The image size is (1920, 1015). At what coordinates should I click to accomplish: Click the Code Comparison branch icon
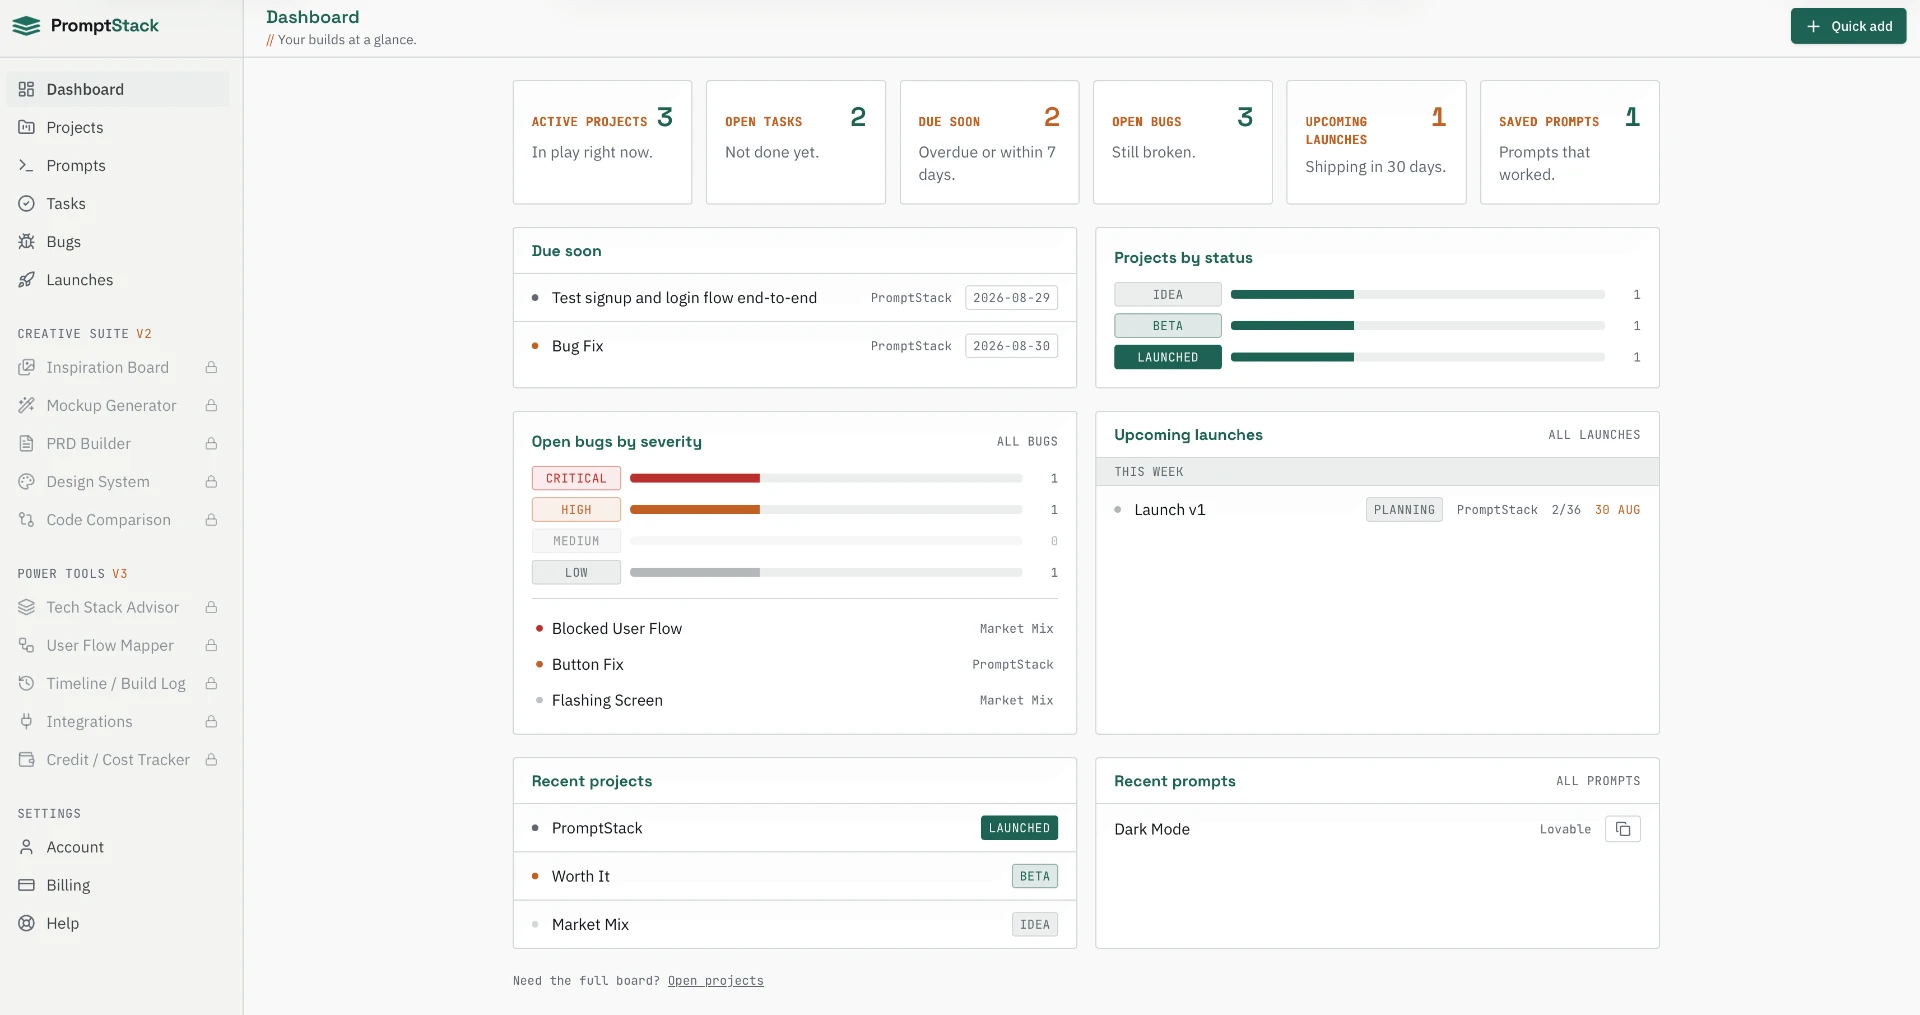click(x=26, y=519)
